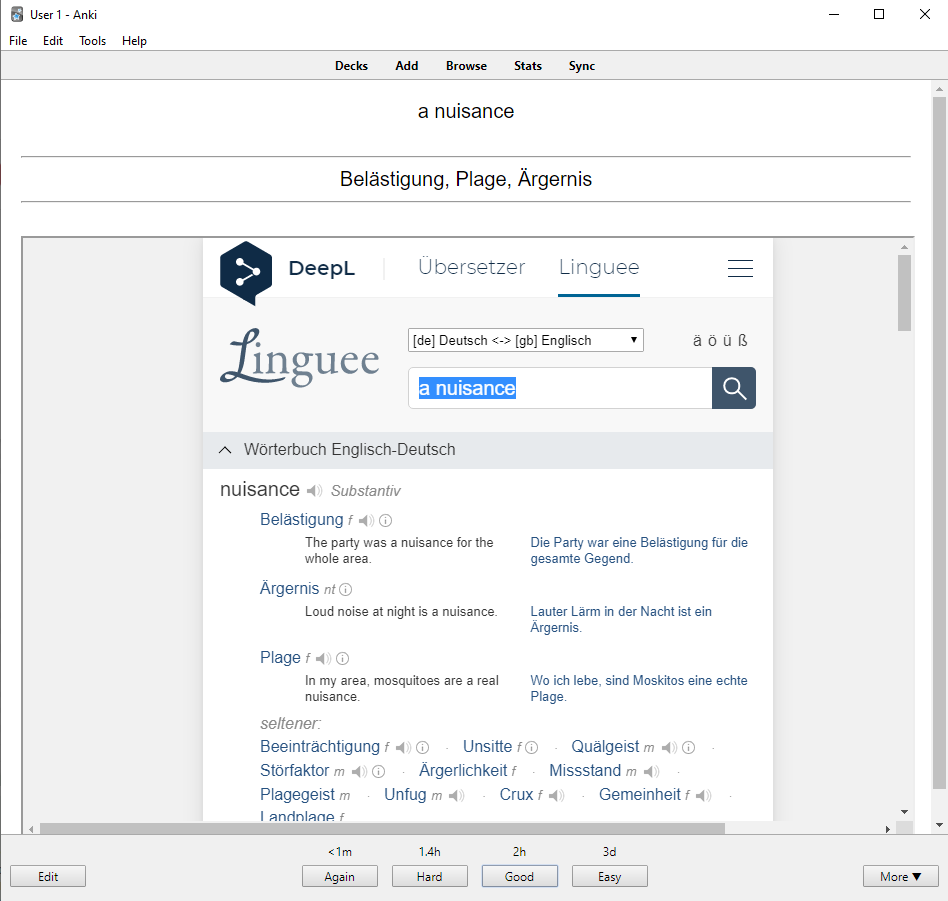This screenshot has height=901, width=948.
Task: Click the card answer text Belästigung, Plage, Ärgernis
Action: pyautogui.click(x=466, y=179)
